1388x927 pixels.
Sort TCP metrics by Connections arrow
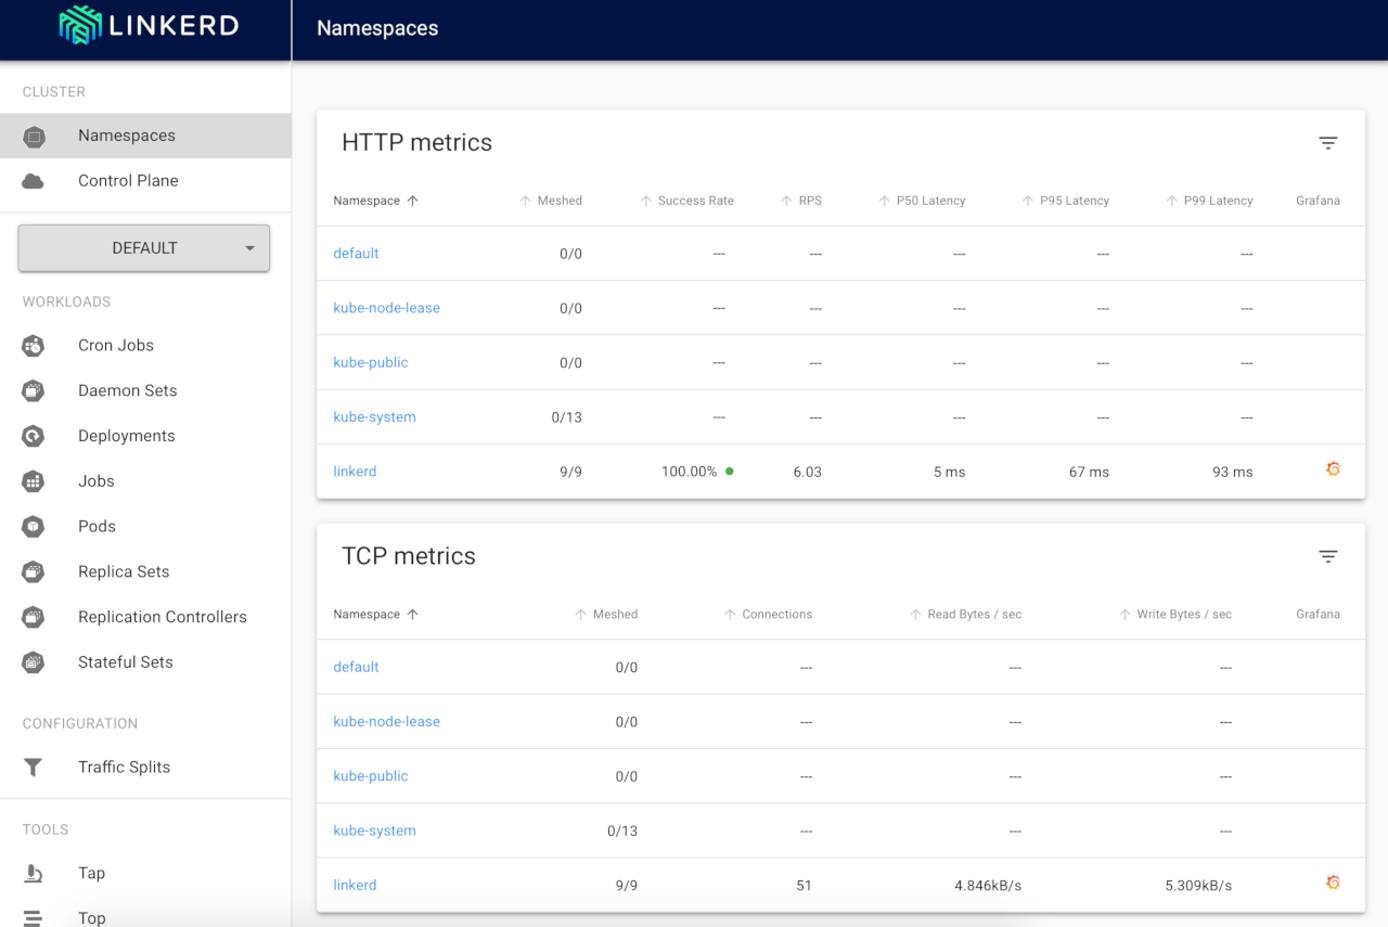coord(728,613)
